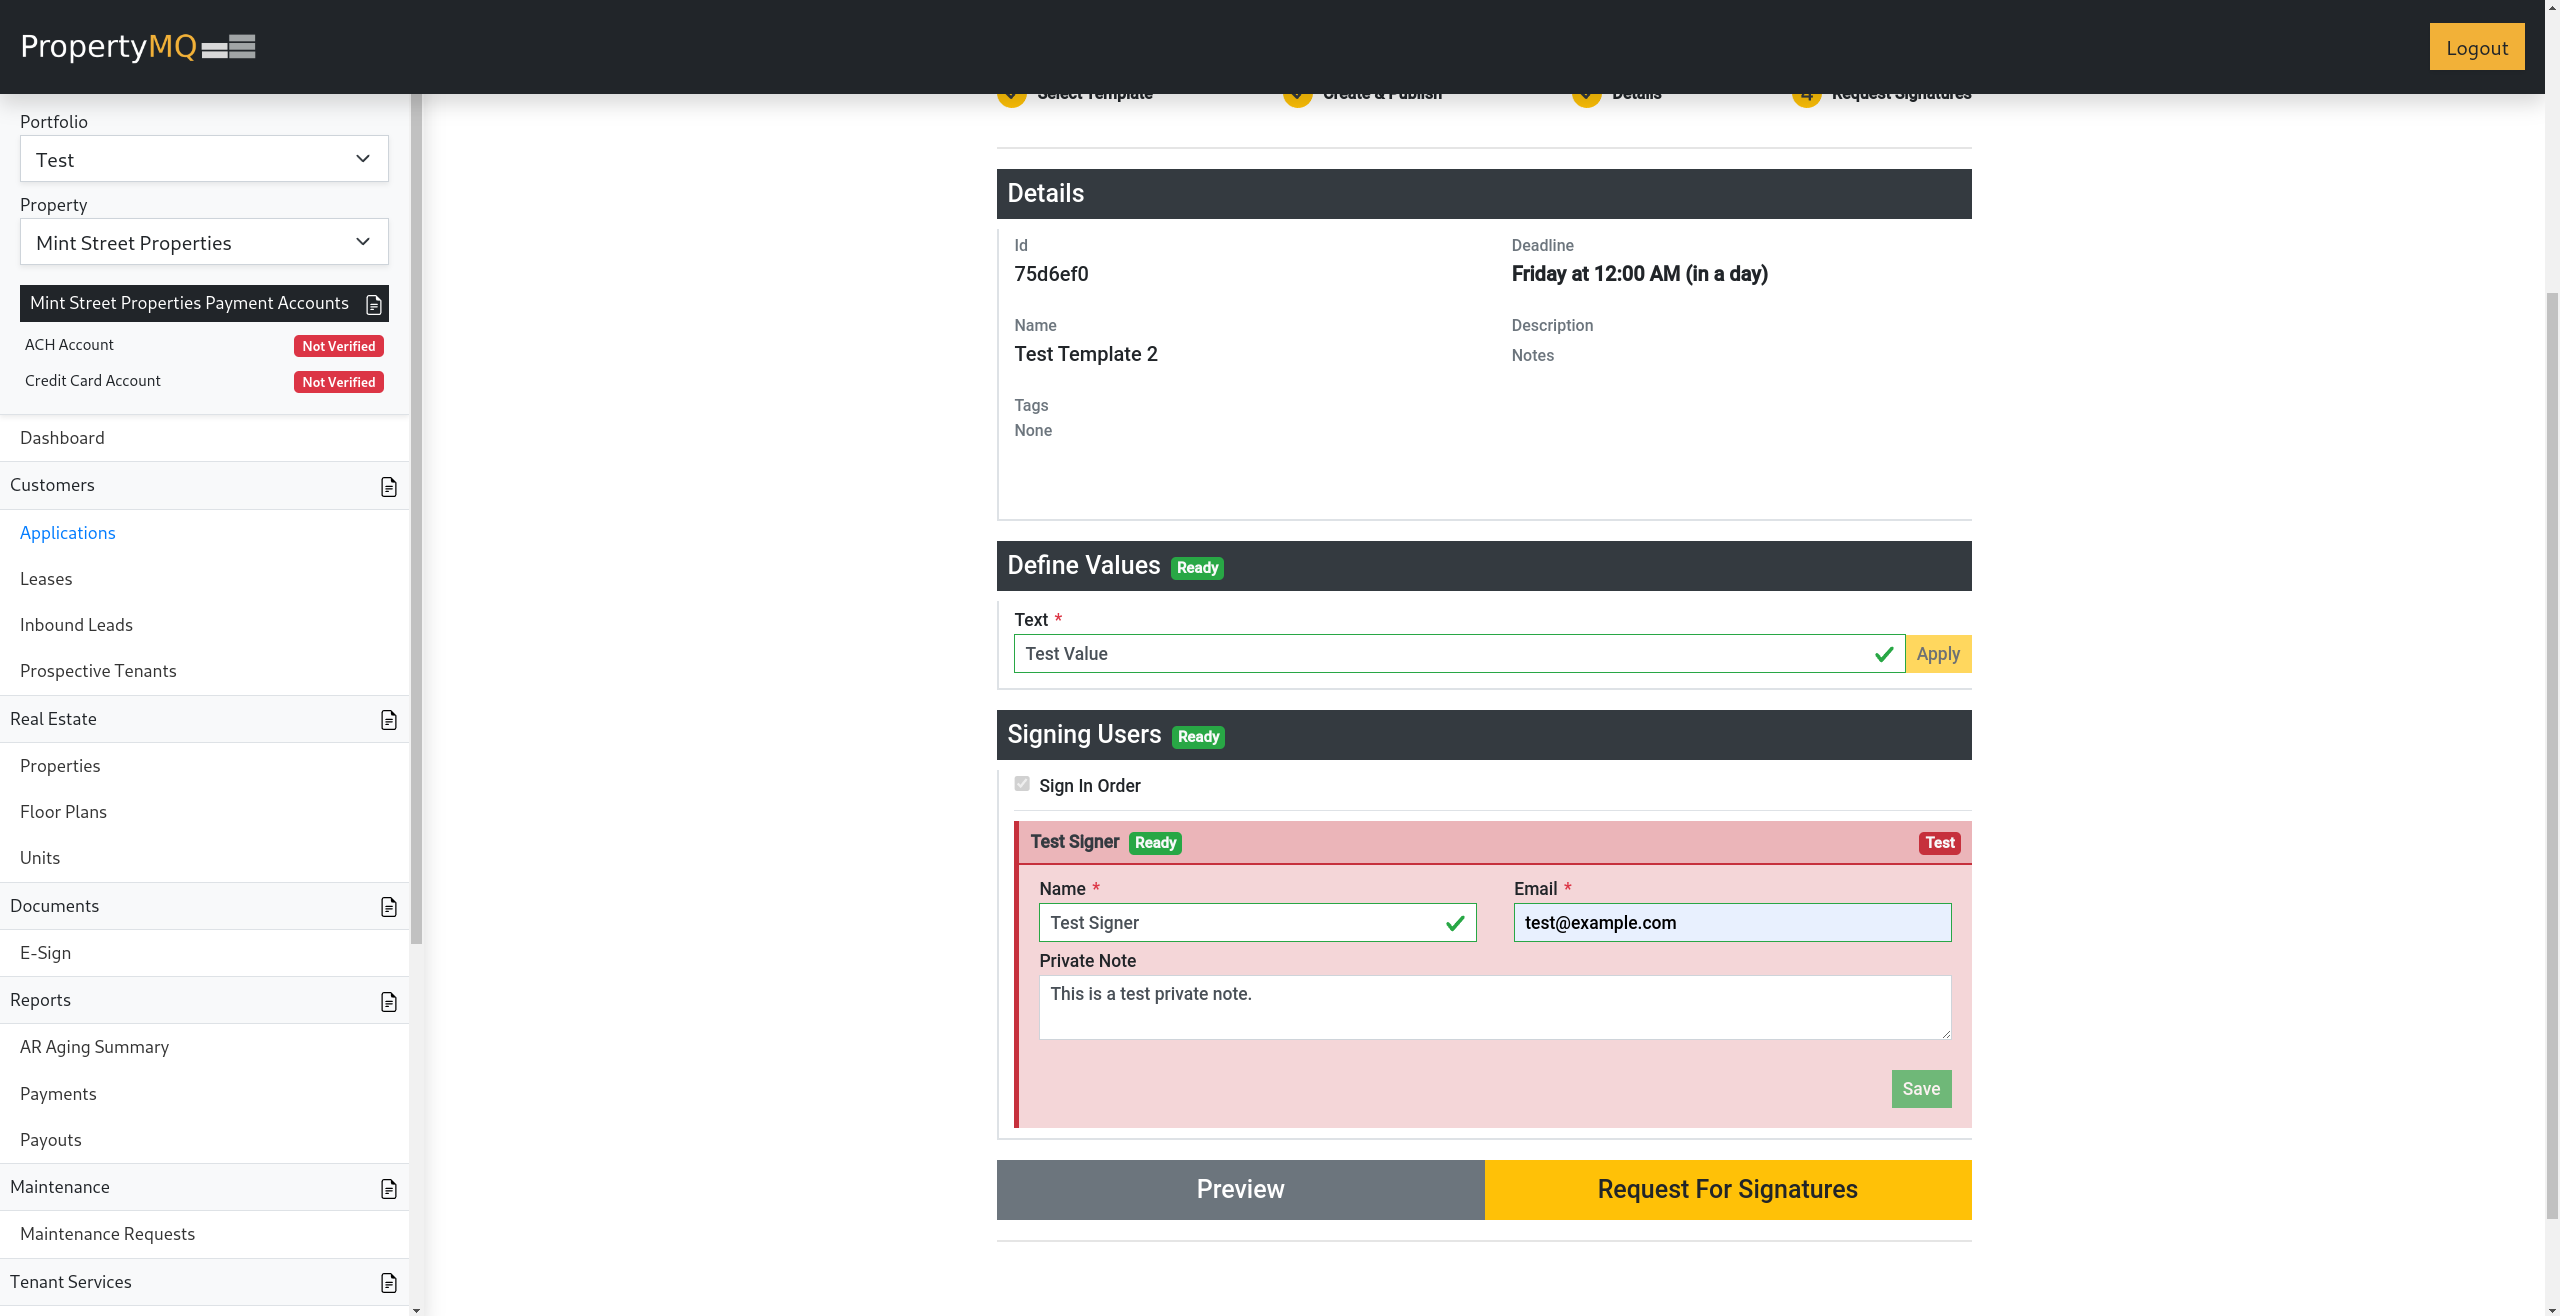Click the Real Estate section icon
The height and width of the screenshot is (1316, 2560).
389,720
